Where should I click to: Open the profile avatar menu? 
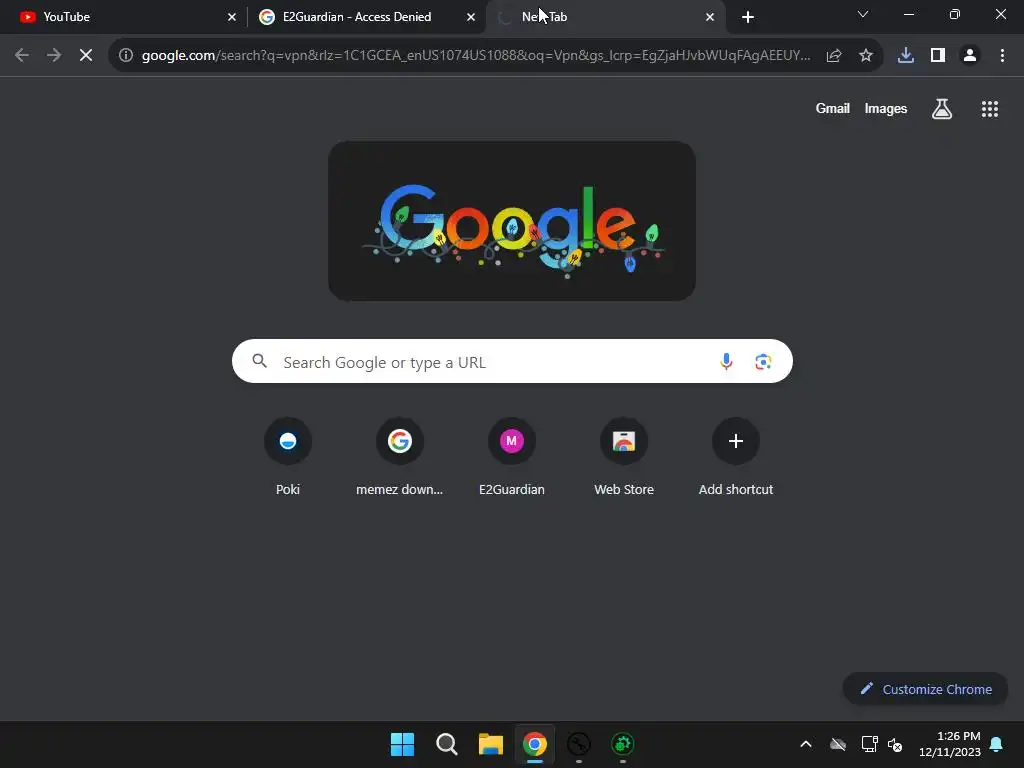(x=970, y=56)
